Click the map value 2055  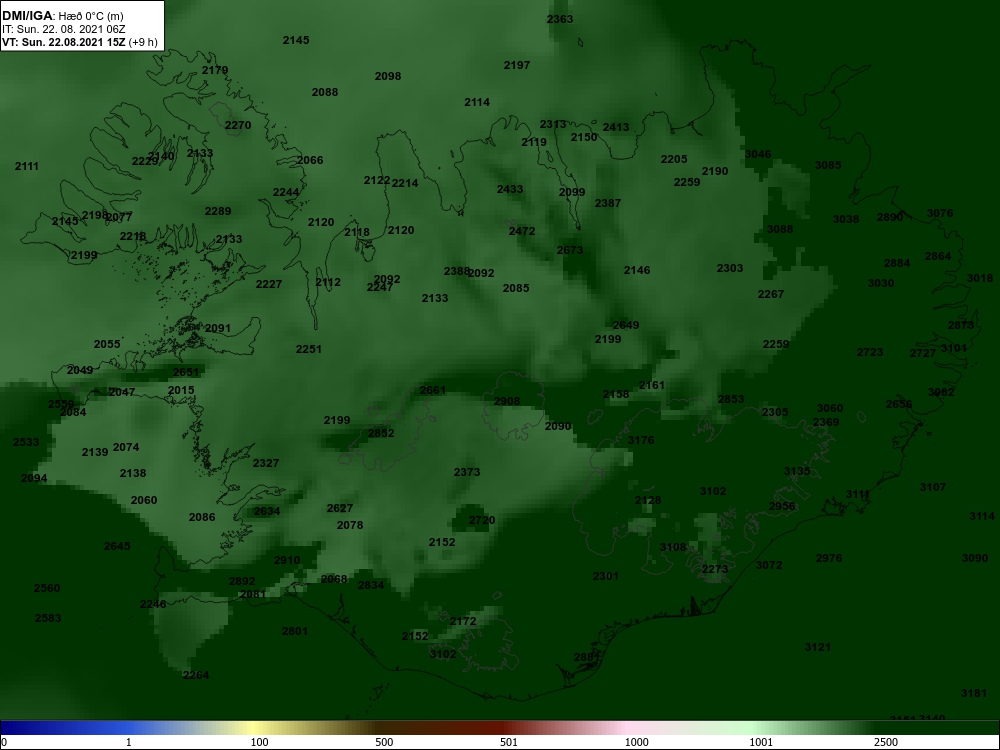(107, 344)
